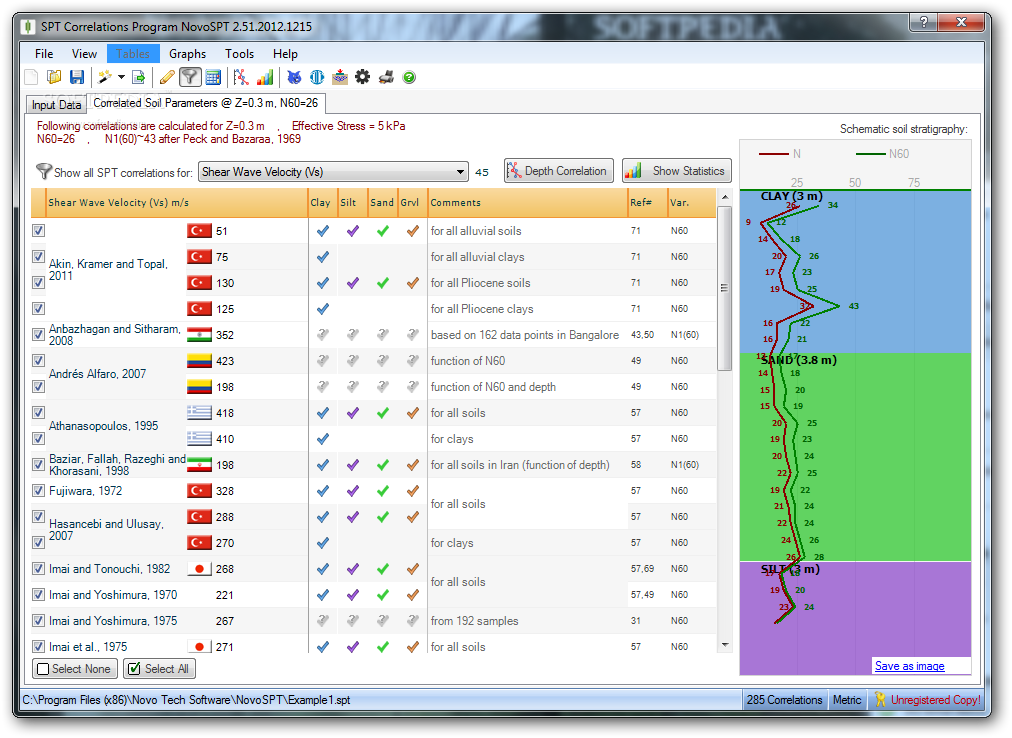Click '285 Correlations' in status bar
This screenshot has height=738, width=1012.
pyautogui.click(x=784, y=700)
